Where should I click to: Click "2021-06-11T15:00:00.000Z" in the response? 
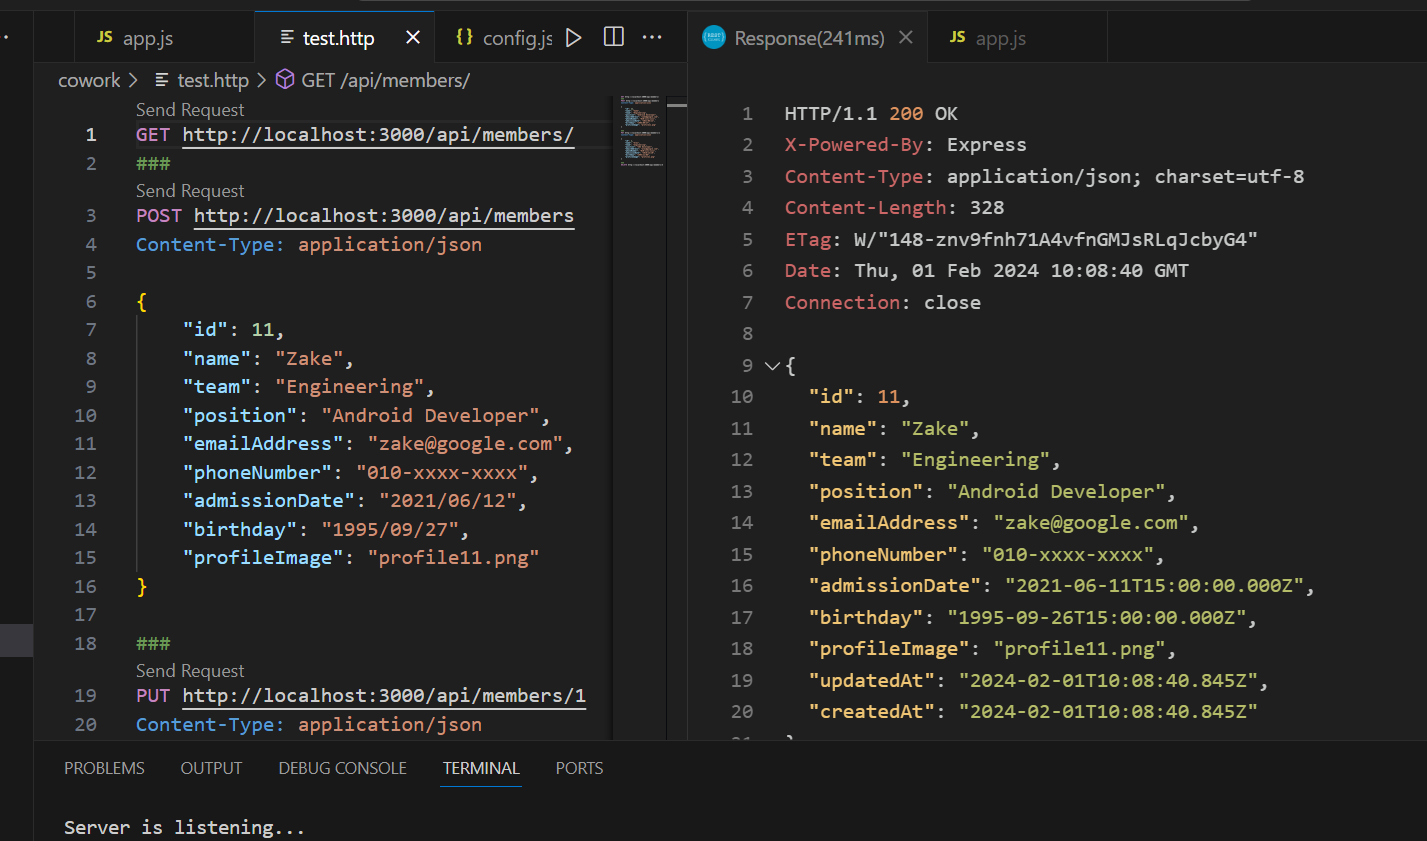click(x=1154, y=586)
